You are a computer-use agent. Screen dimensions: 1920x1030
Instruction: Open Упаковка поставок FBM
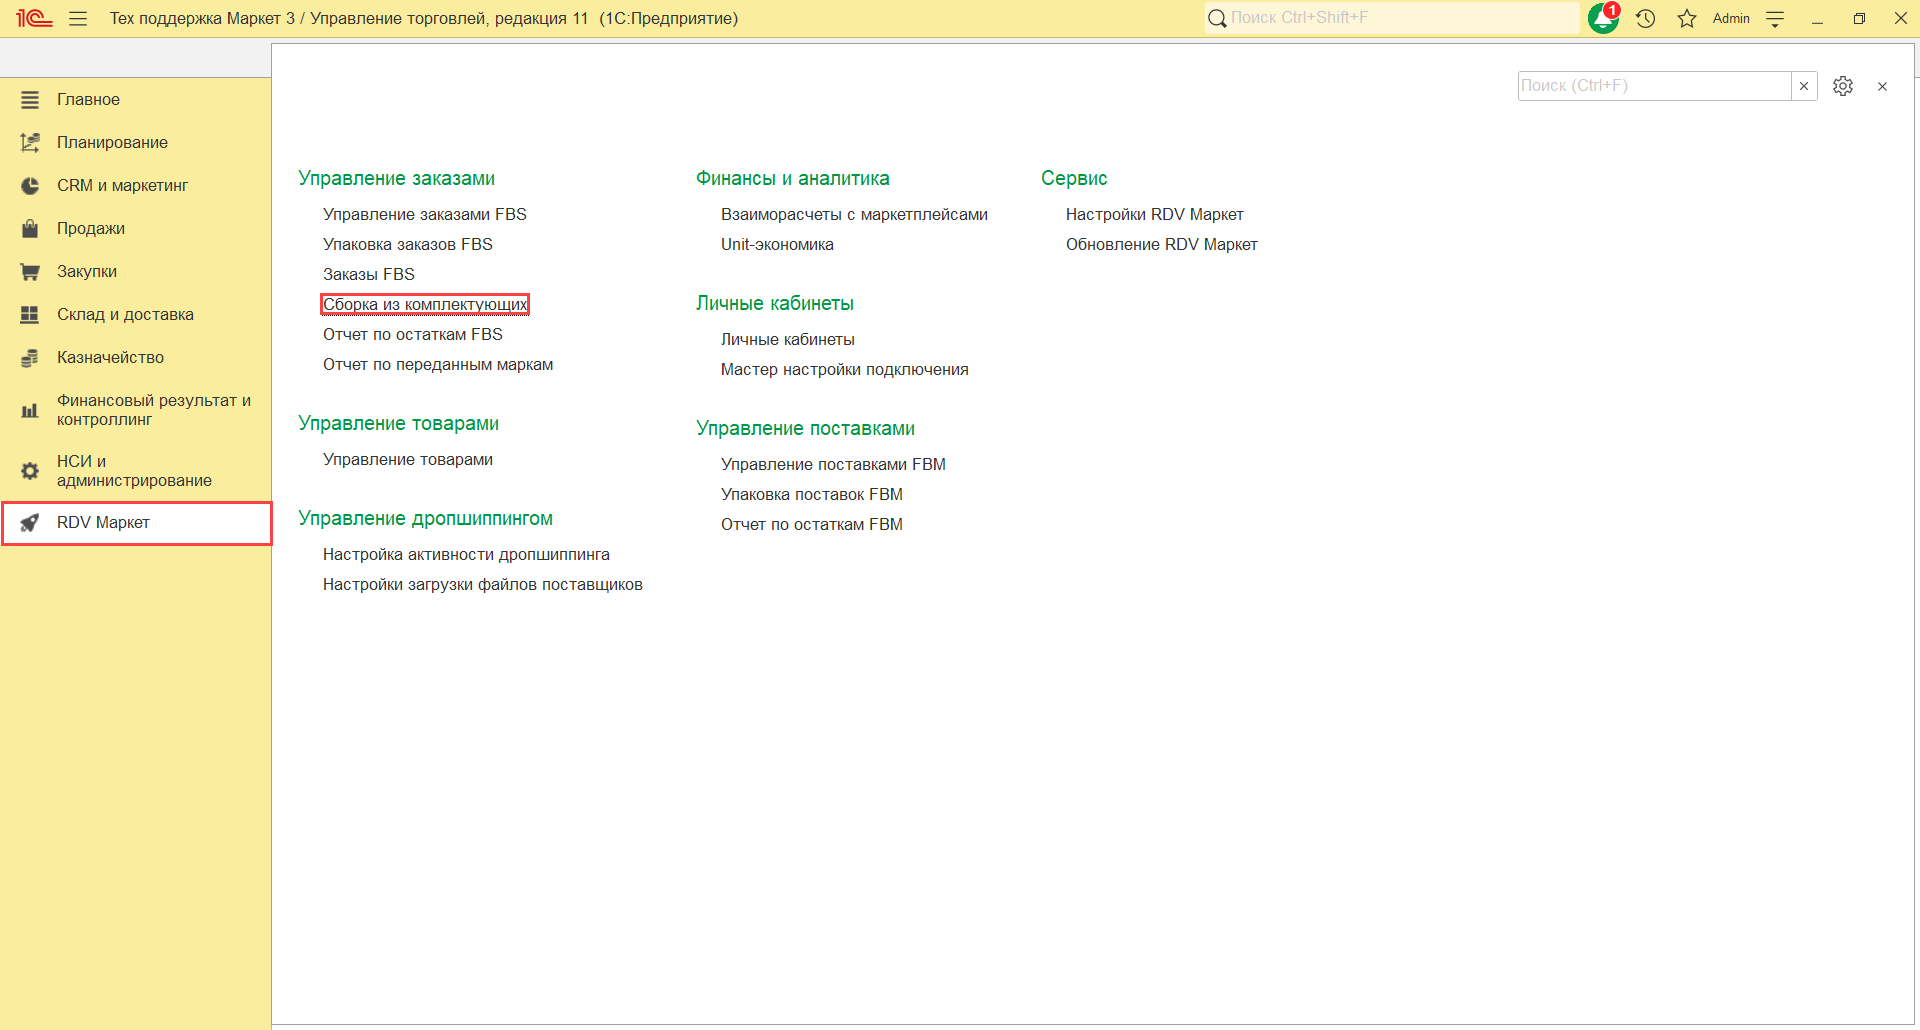(812, 495)
